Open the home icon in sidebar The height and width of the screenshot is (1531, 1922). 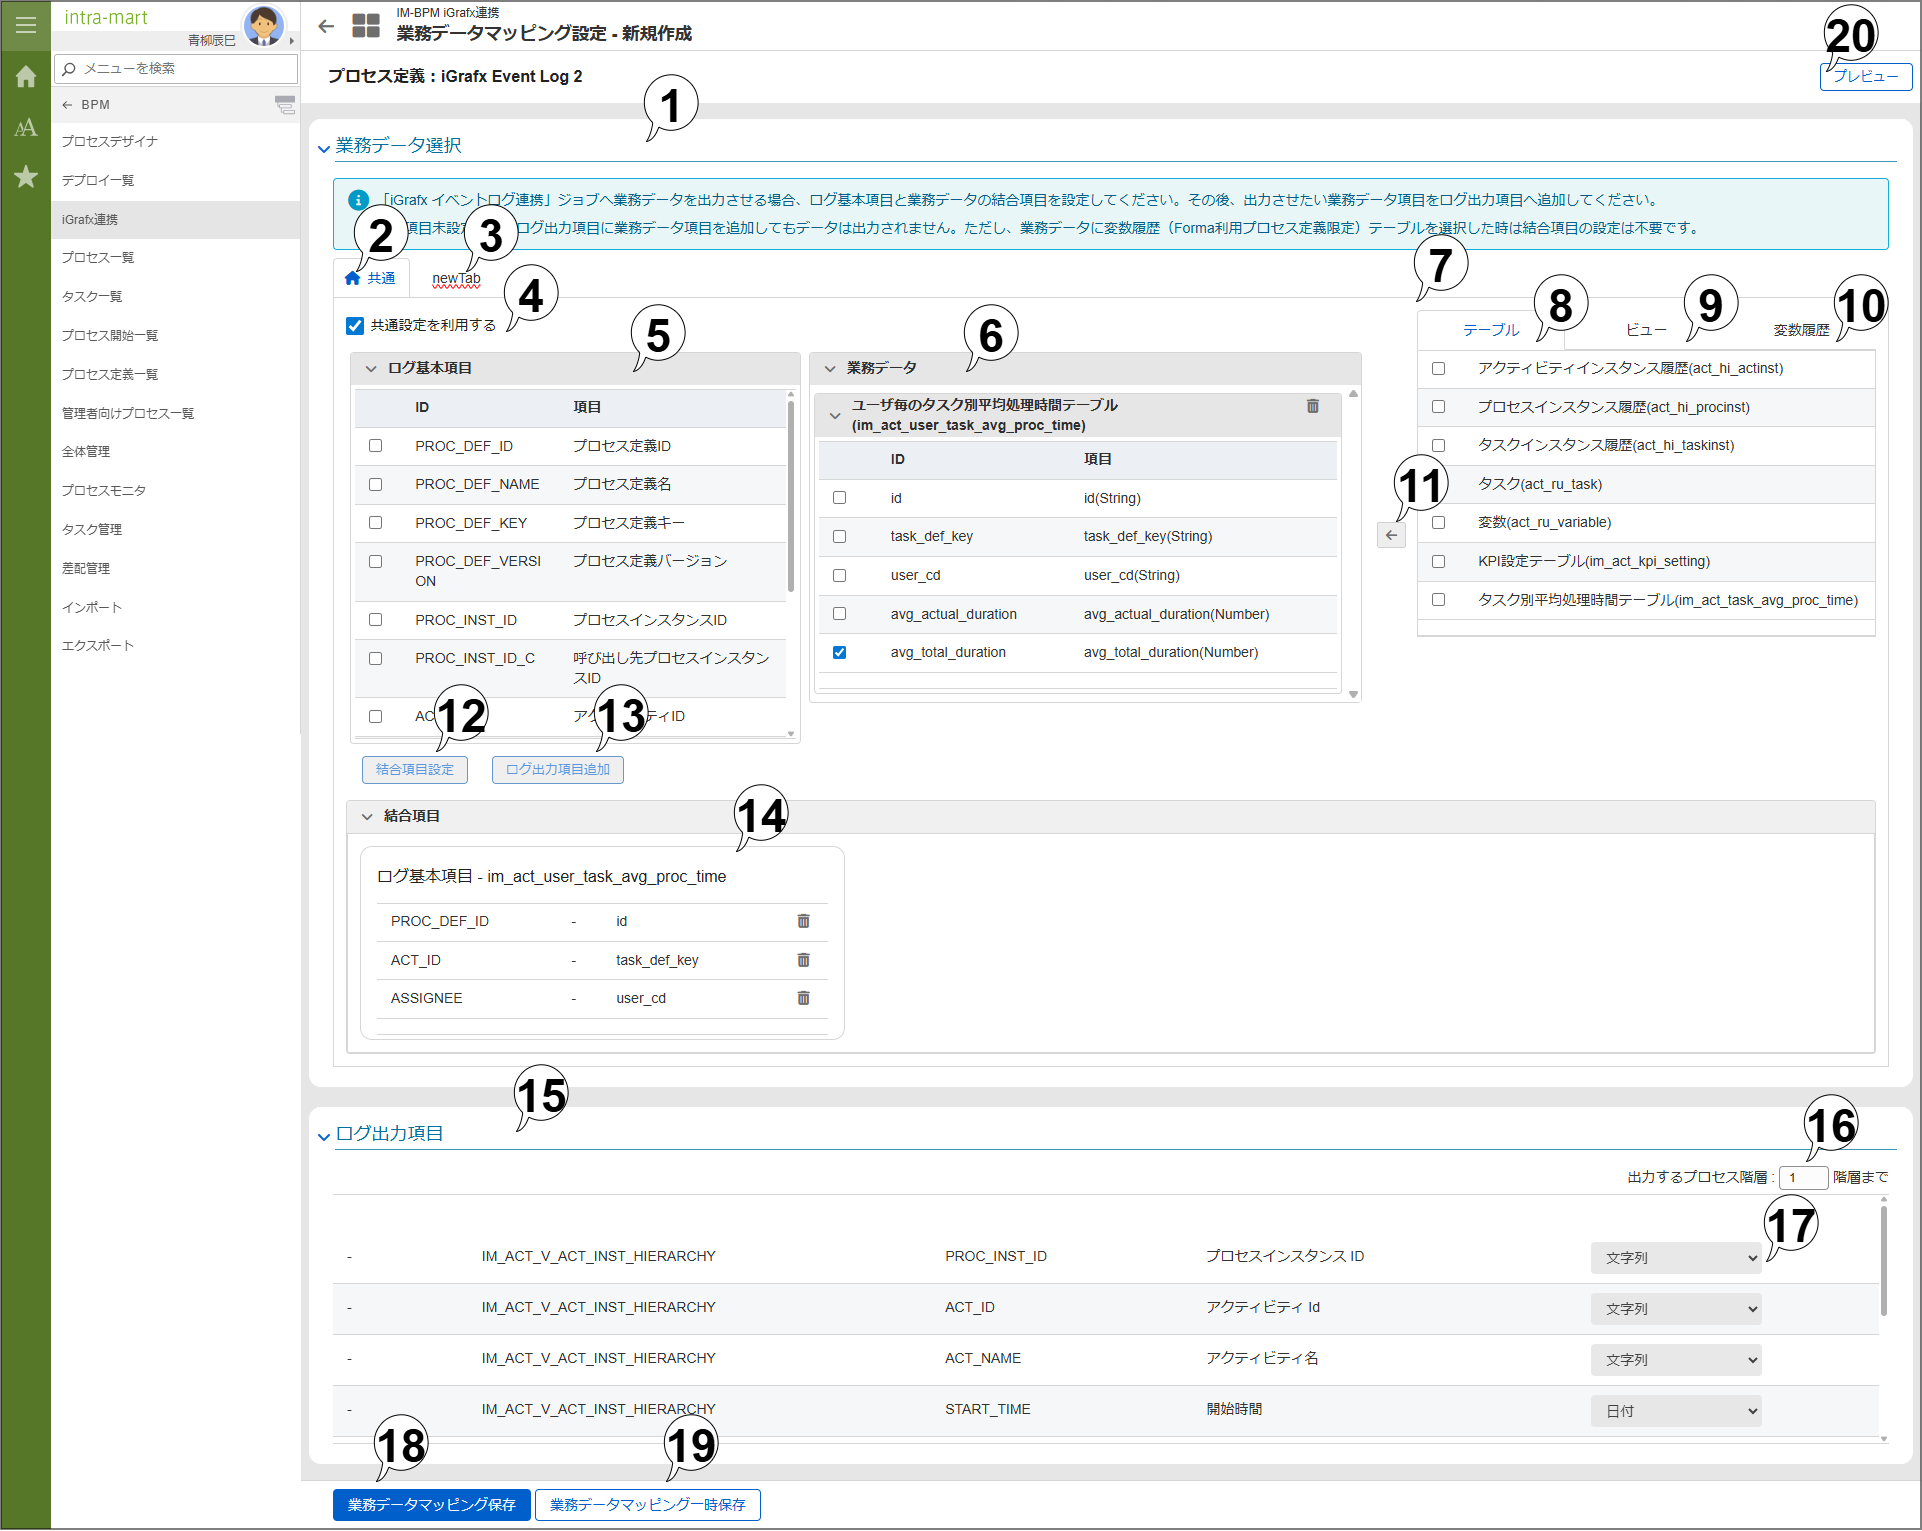(26, 77)
